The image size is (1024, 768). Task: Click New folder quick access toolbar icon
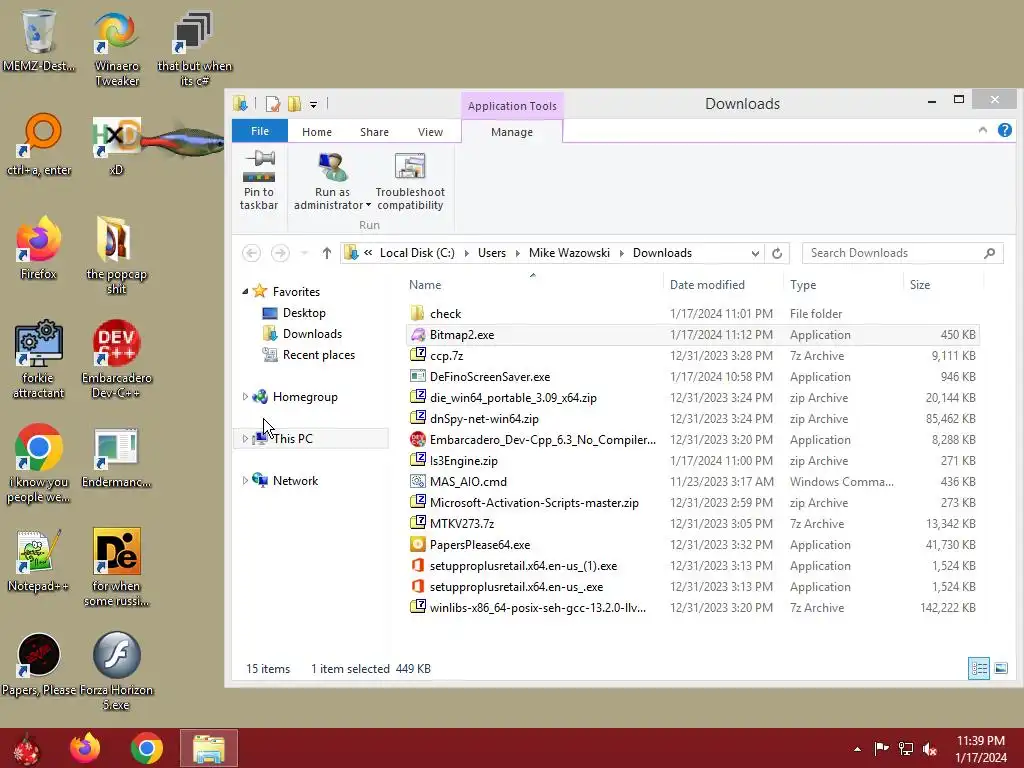click(295, 104)
